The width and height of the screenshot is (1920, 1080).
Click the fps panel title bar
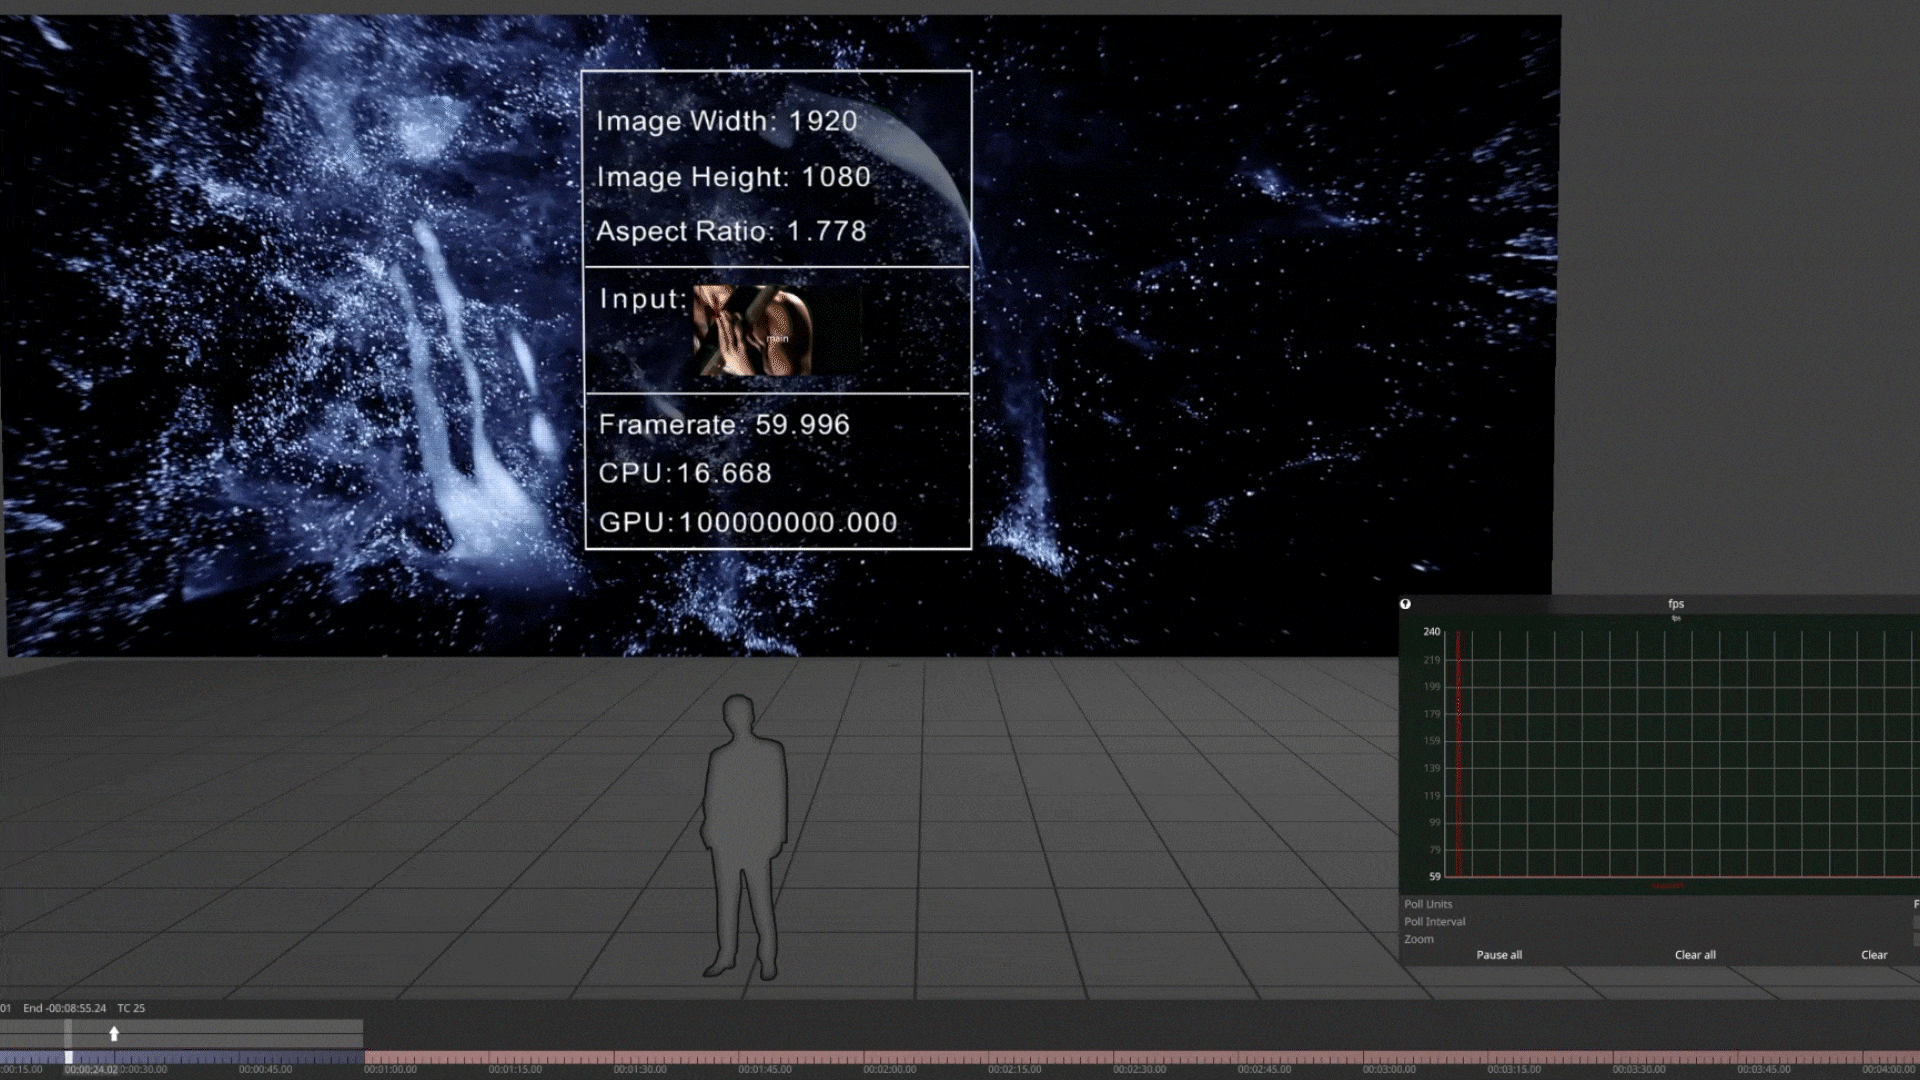tap(1676, 604)
